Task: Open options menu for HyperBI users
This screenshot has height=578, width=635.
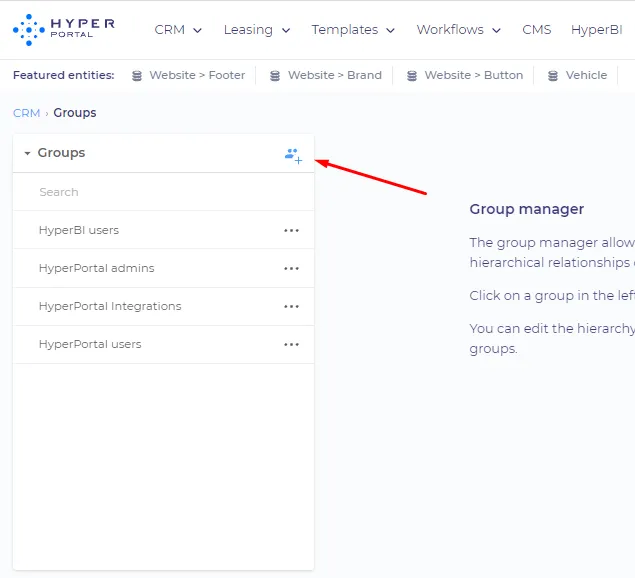Action: tap(291, 230)
